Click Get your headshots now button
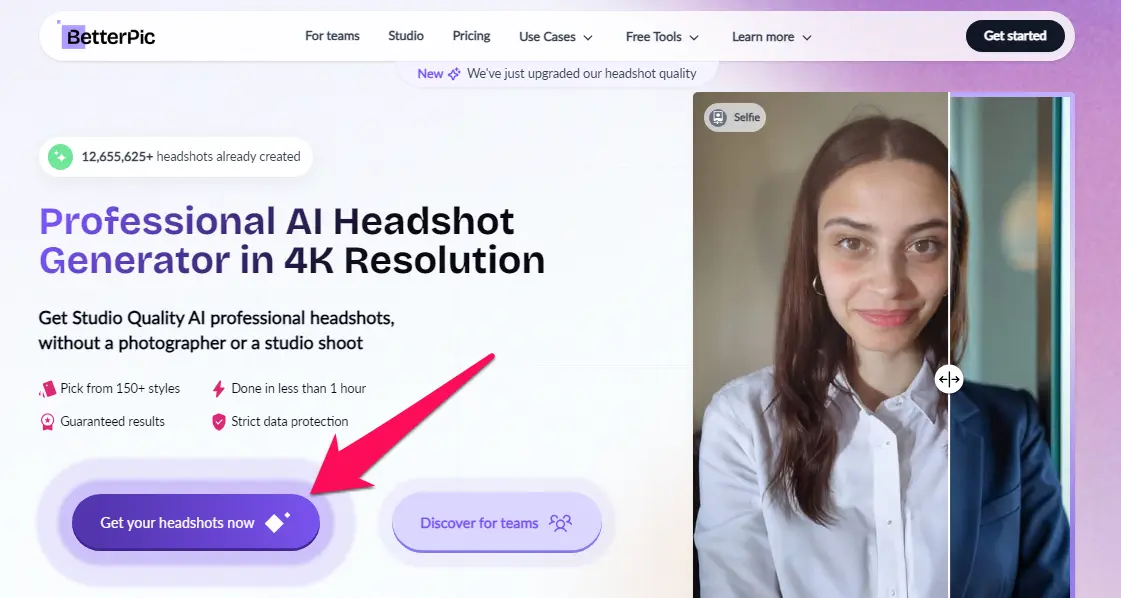The width and height of the screenshot is (1121, 598). click(x=195, y=523)
